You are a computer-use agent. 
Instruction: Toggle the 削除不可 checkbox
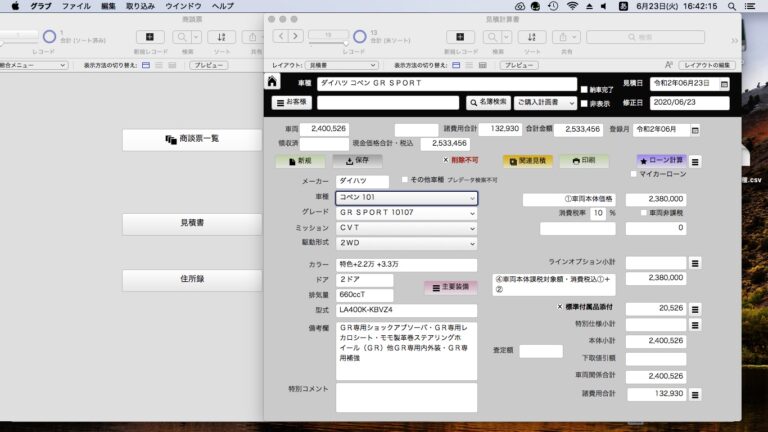446,160
